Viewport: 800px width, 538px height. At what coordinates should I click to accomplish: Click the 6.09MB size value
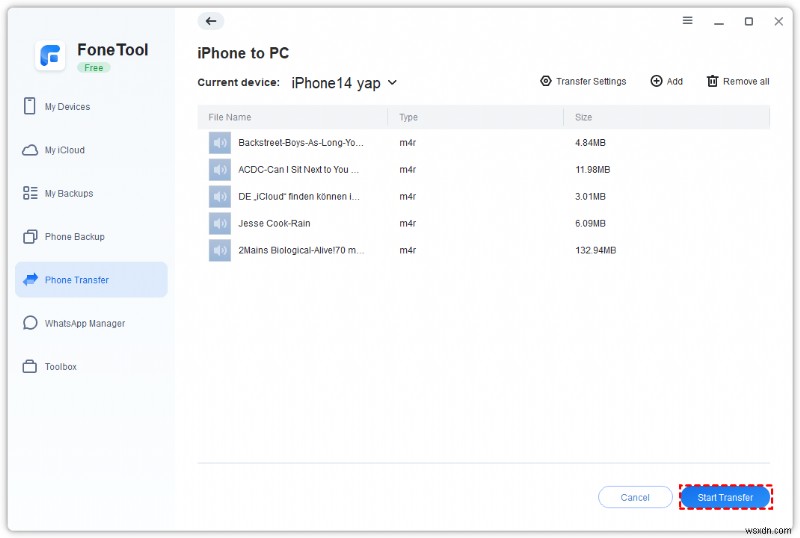click(x=590, y=224)
